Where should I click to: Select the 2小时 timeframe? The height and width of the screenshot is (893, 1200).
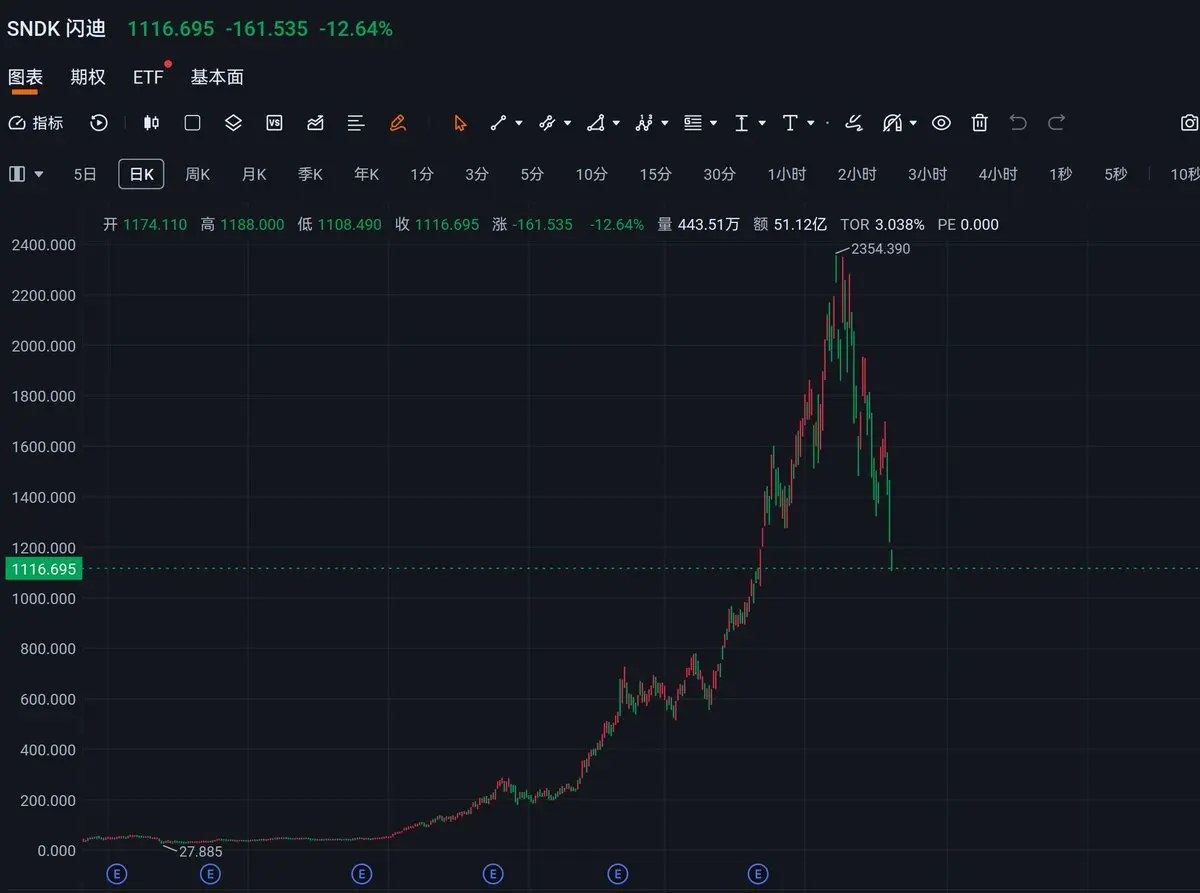point(857,174)
